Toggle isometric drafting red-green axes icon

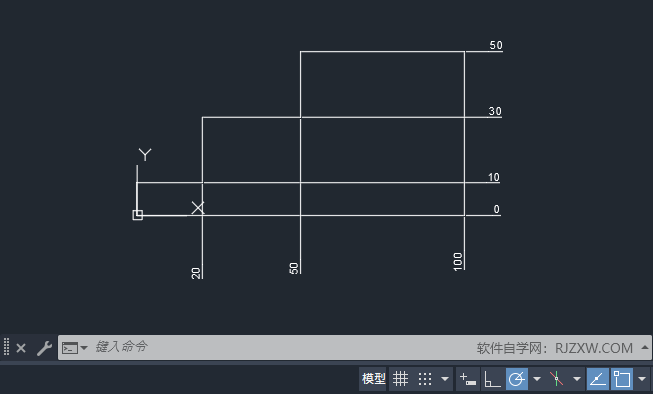(556, 379)
